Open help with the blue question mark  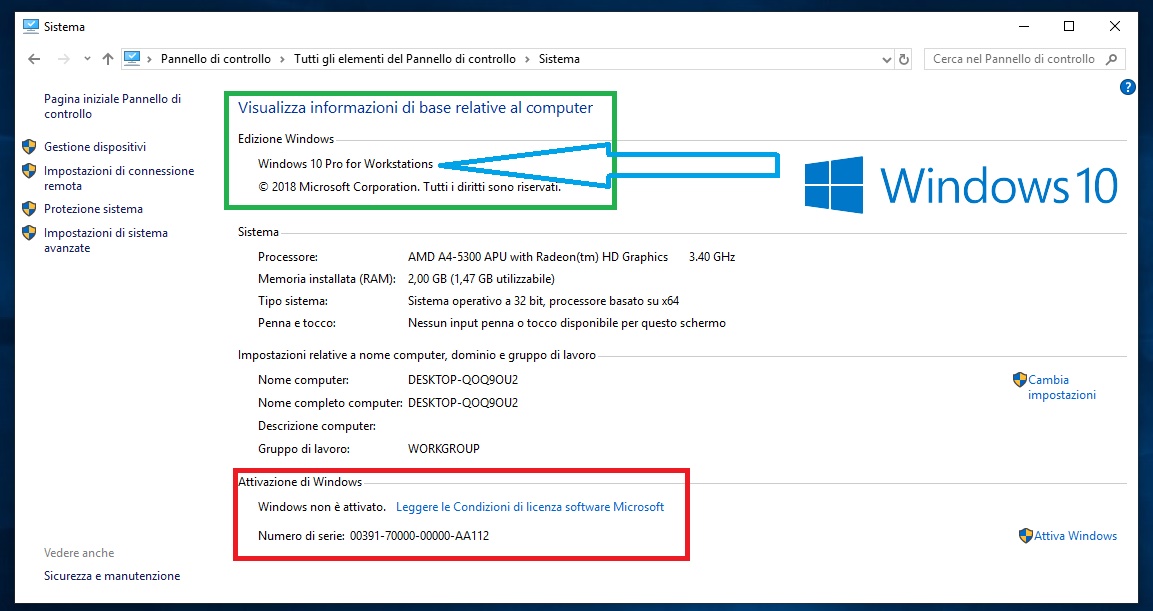click(1127, 87)
